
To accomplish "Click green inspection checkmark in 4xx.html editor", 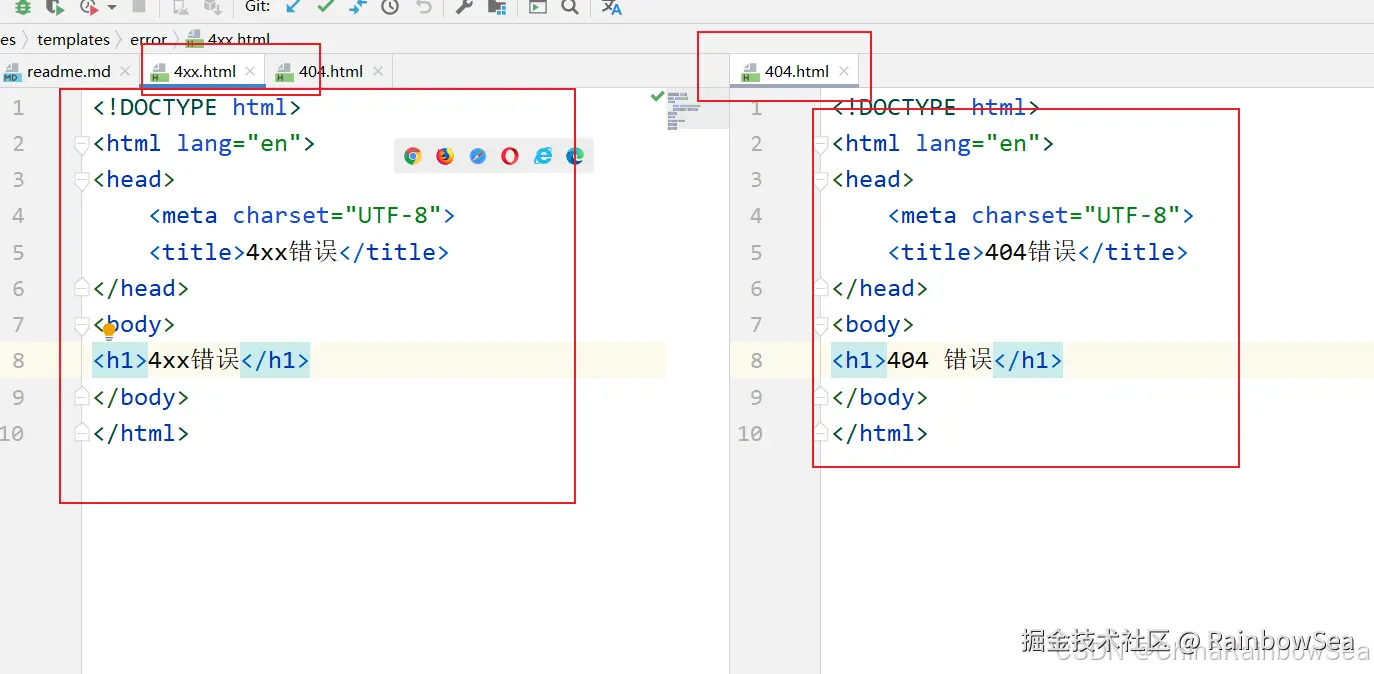I will click(x=657, y=96).
